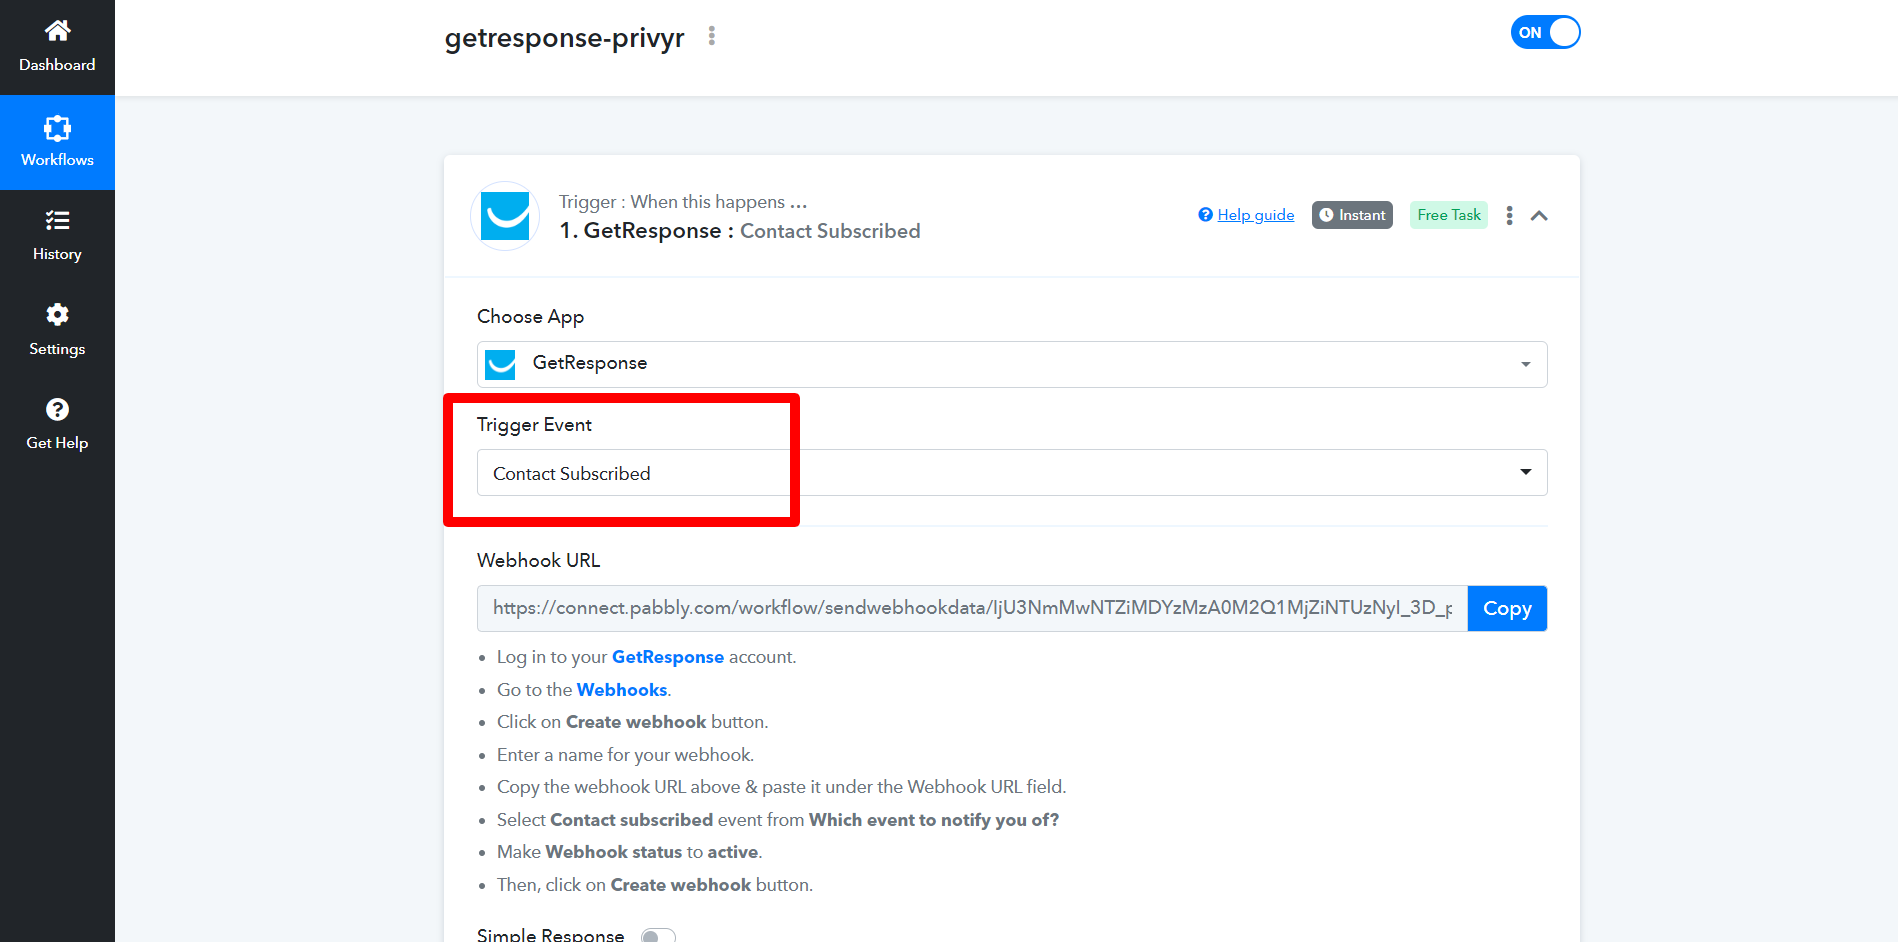Open Settings in the sidebar
This screenshot has height=942, width=1898.
[57, 331]
